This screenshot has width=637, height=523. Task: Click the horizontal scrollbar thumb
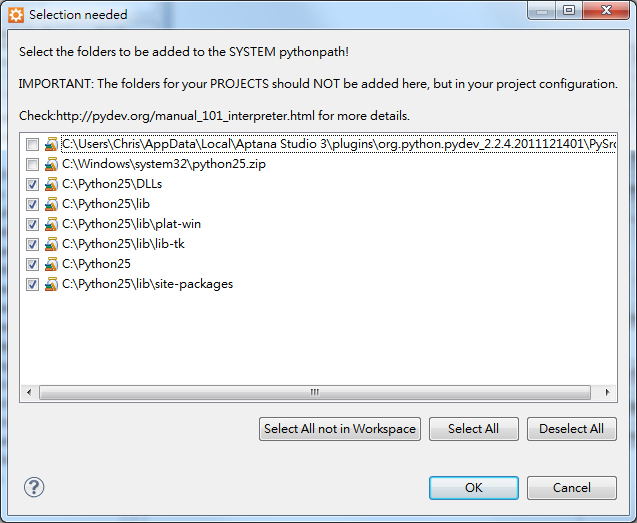coord(315,392)
